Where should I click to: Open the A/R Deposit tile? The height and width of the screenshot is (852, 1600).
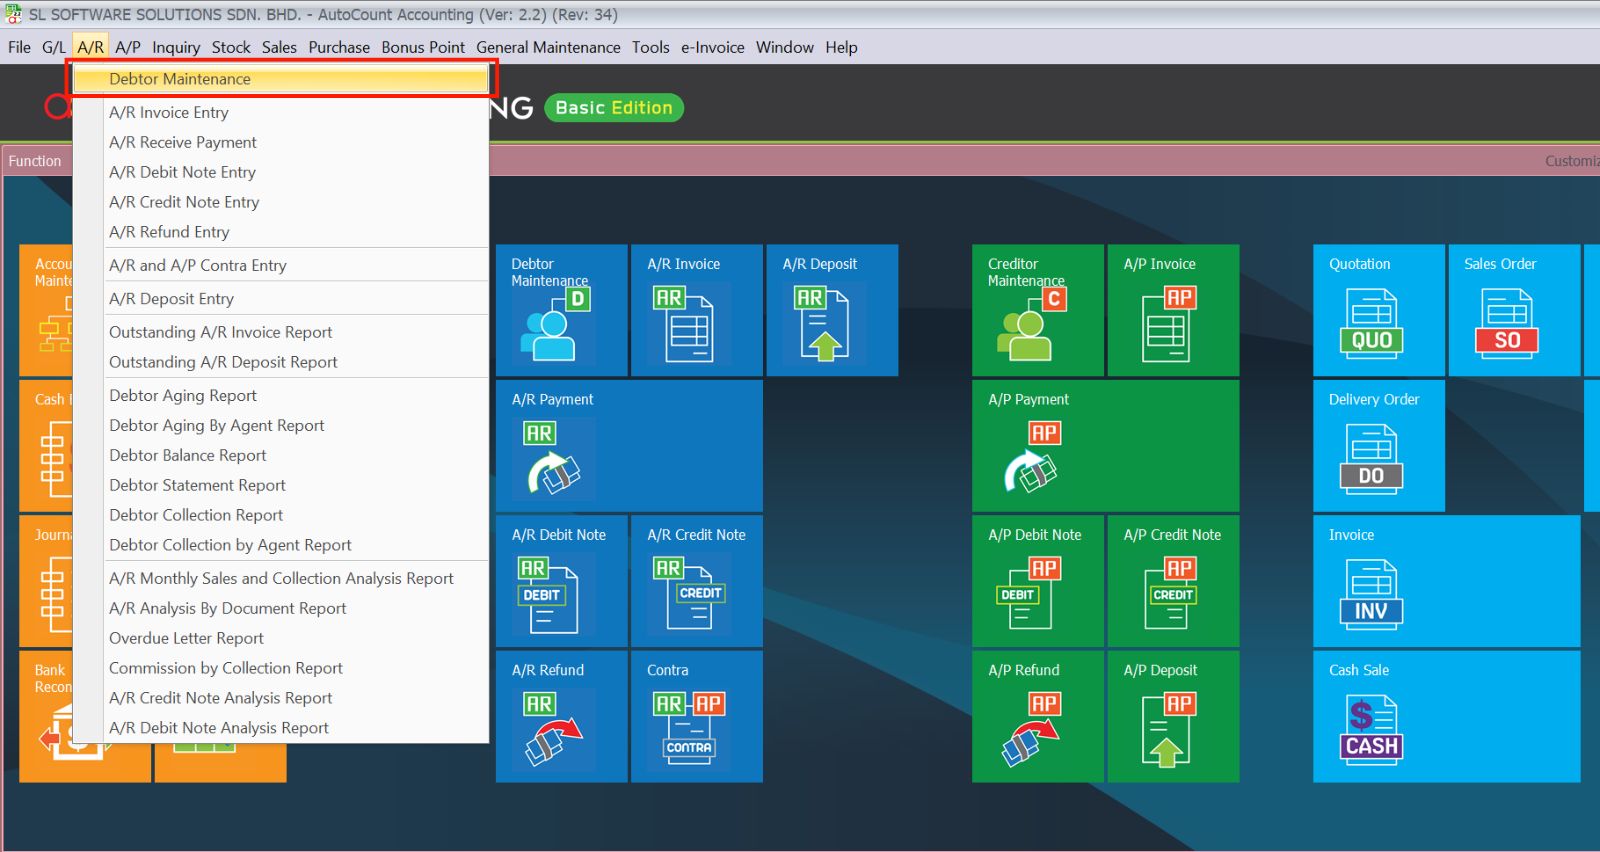pos(831,310)
